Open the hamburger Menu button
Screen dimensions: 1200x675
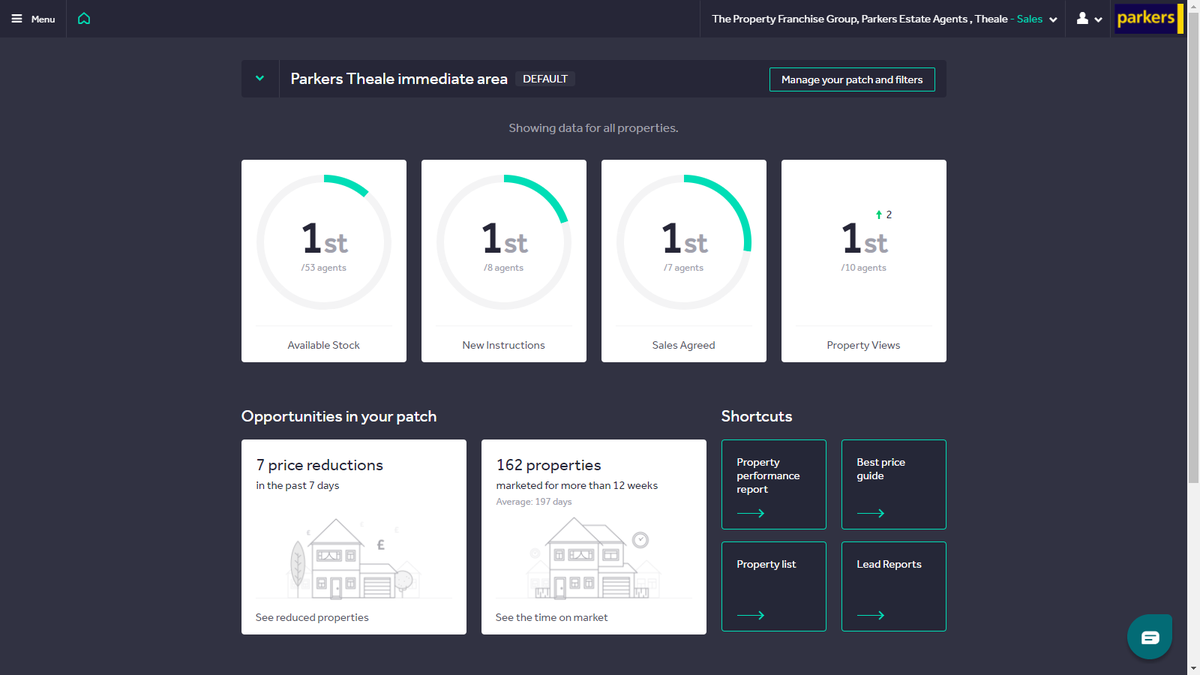pos(33,19)
